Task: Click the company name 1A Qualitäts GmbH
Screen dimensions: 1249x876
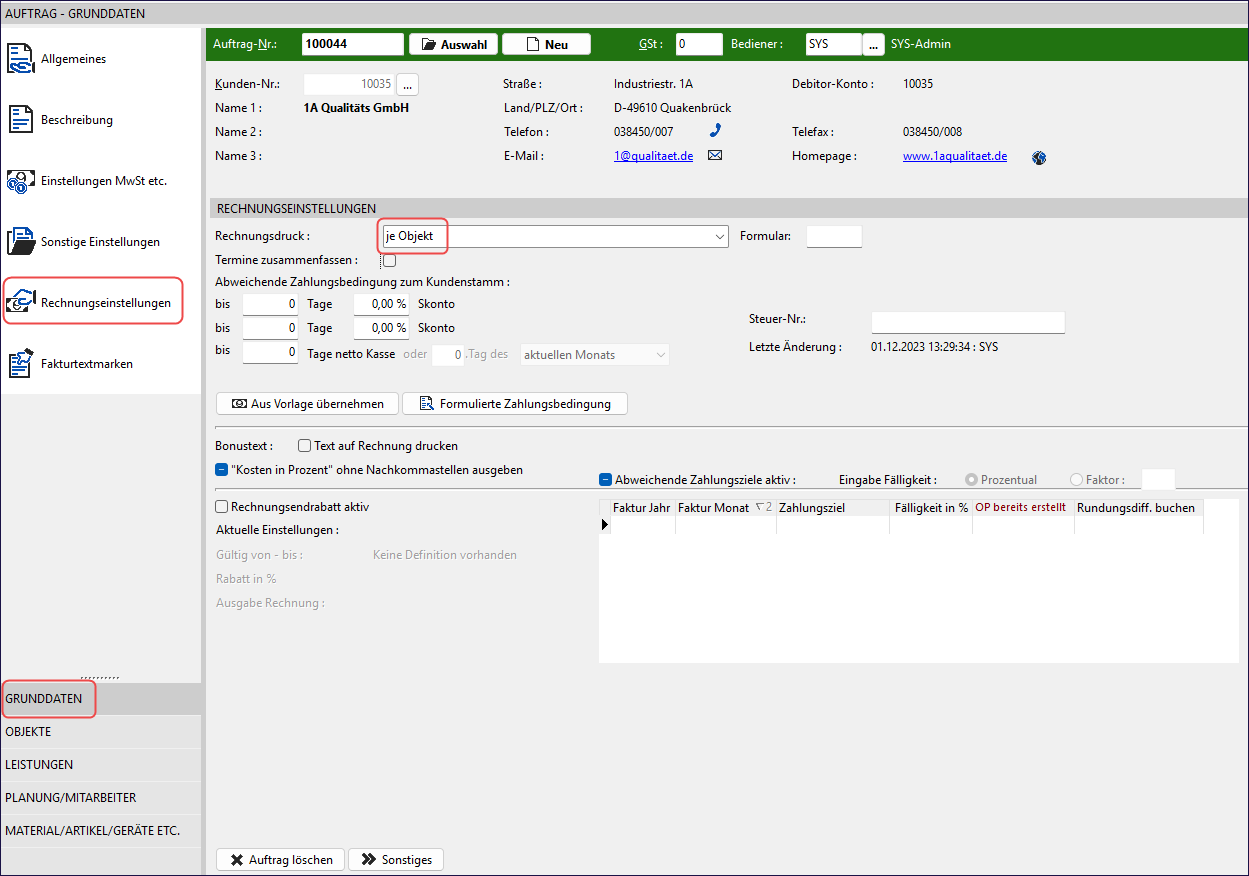Action: (356, 108)
